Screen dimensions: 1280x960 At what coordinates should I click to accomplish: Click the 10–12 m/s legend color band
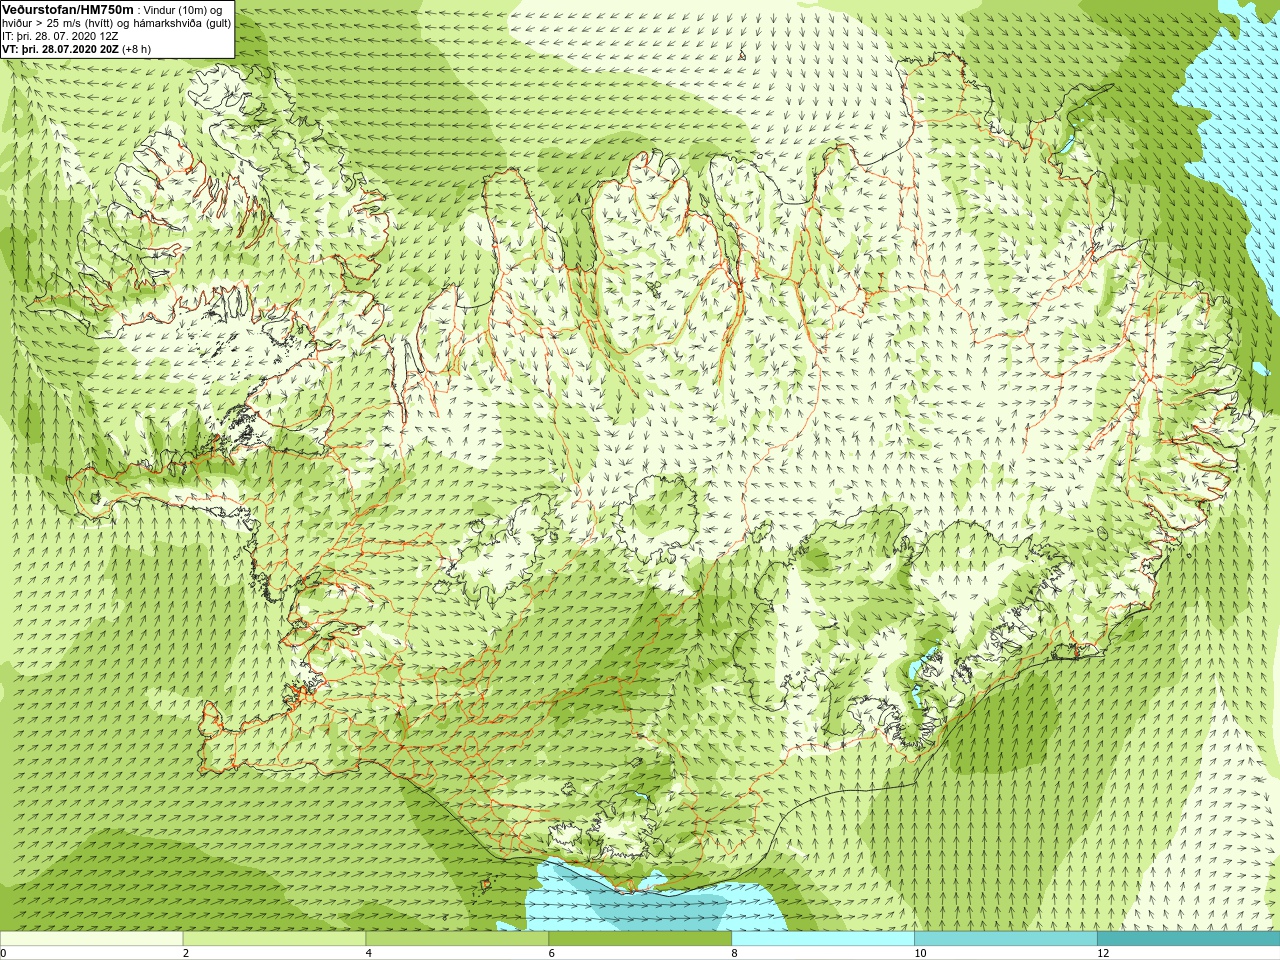coord(1006,939)
